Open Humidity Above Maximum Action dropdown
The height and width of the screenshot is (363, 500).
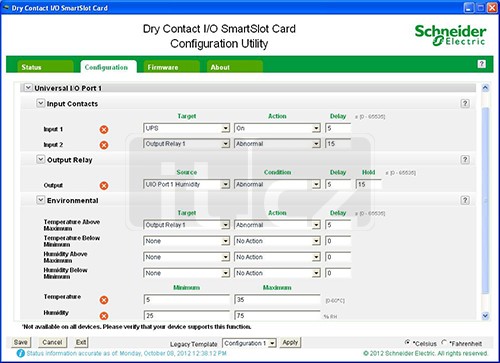(277, 257)
